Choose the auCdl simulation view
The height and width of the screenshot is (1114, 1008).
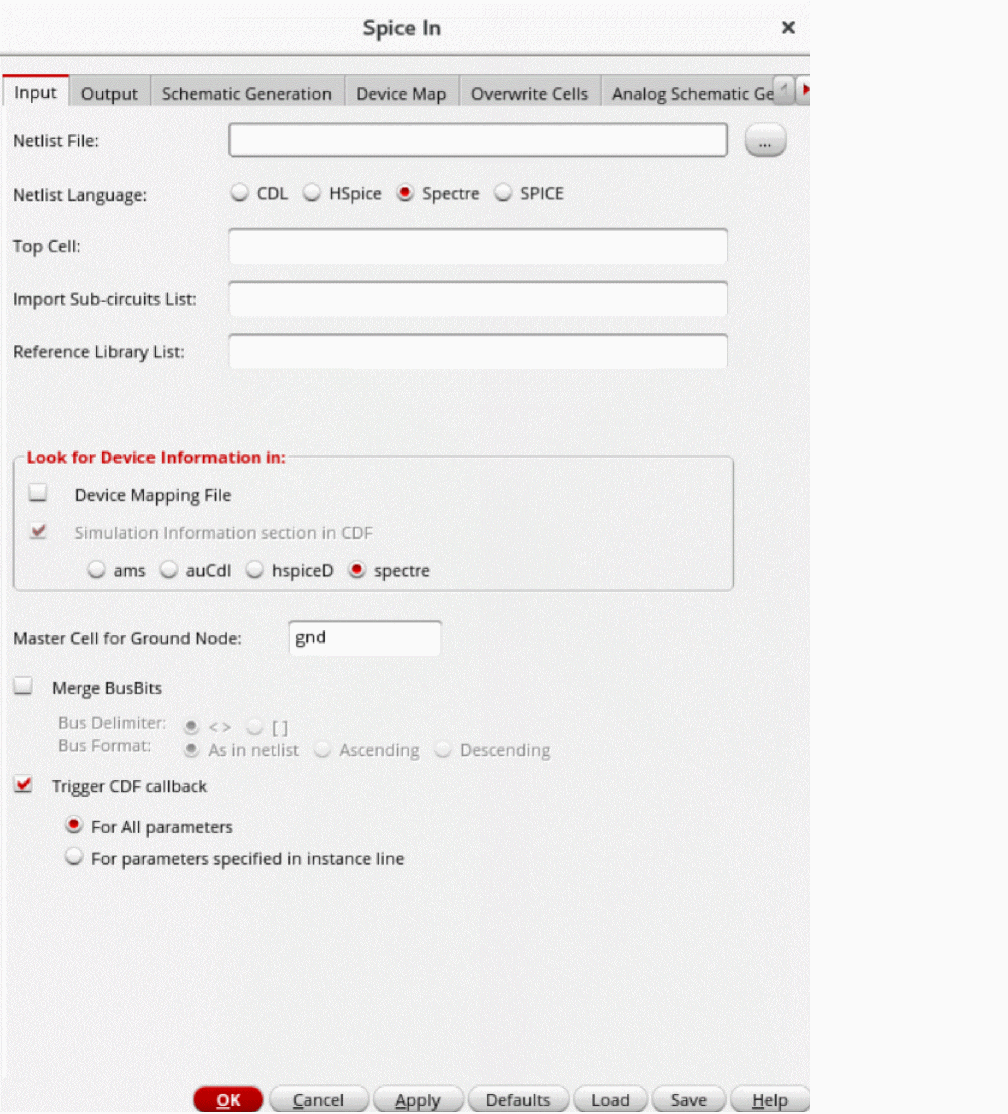point(168,570)
